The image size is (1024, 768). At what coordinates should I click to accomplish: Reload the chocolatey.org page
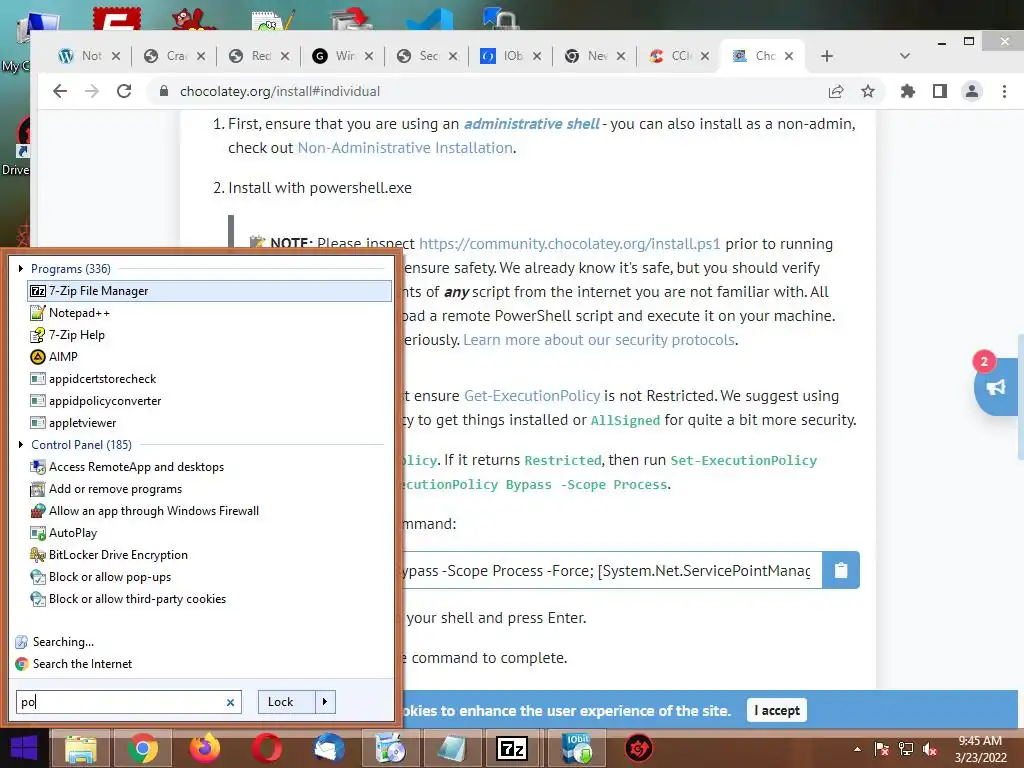(x=124, y=91)
